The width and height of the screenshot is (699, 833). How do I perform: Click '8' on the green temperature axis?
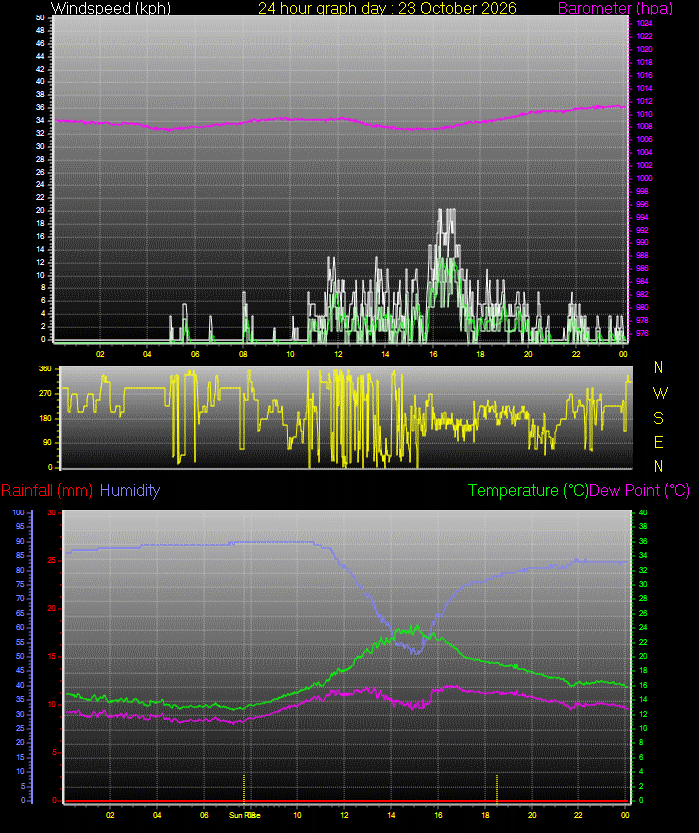point(641,743)
